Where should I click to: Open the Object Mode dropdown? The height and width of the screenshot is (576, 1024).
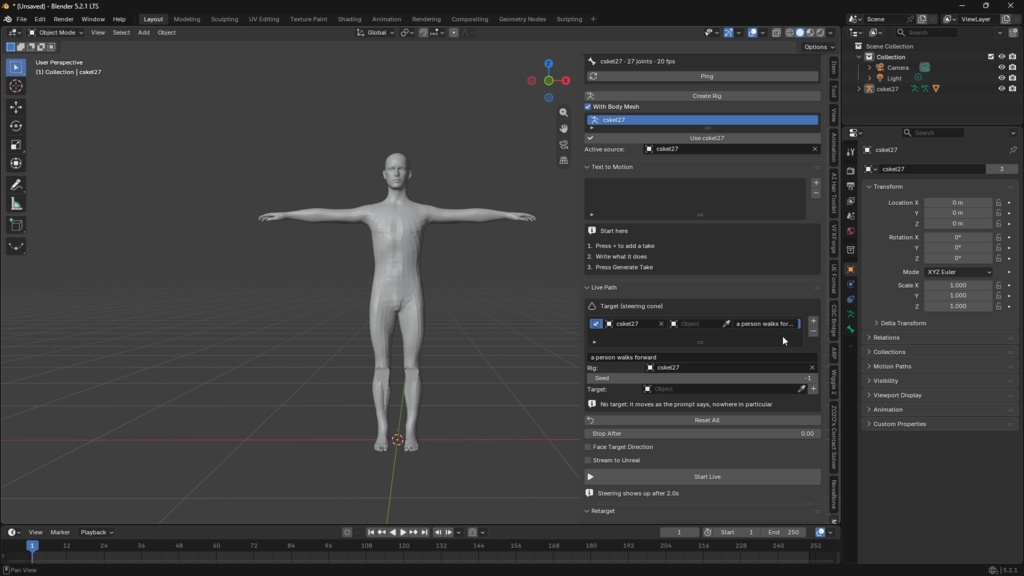56,33
